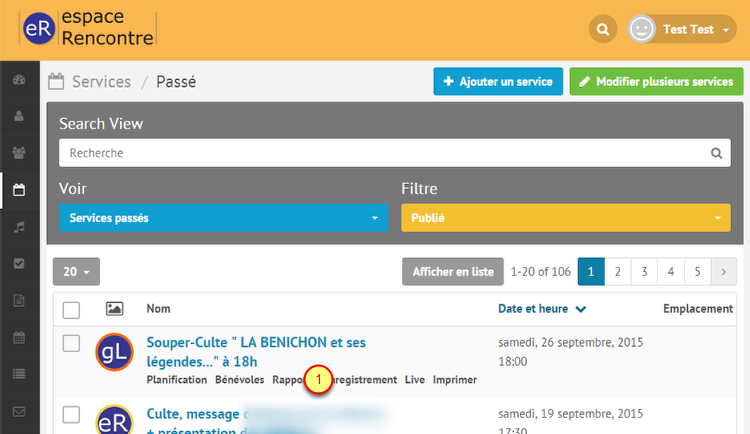The image size is (750, 434).
Task: Click Imprimer for the Souper-Culte service
Action: click(x=455, y=379)
